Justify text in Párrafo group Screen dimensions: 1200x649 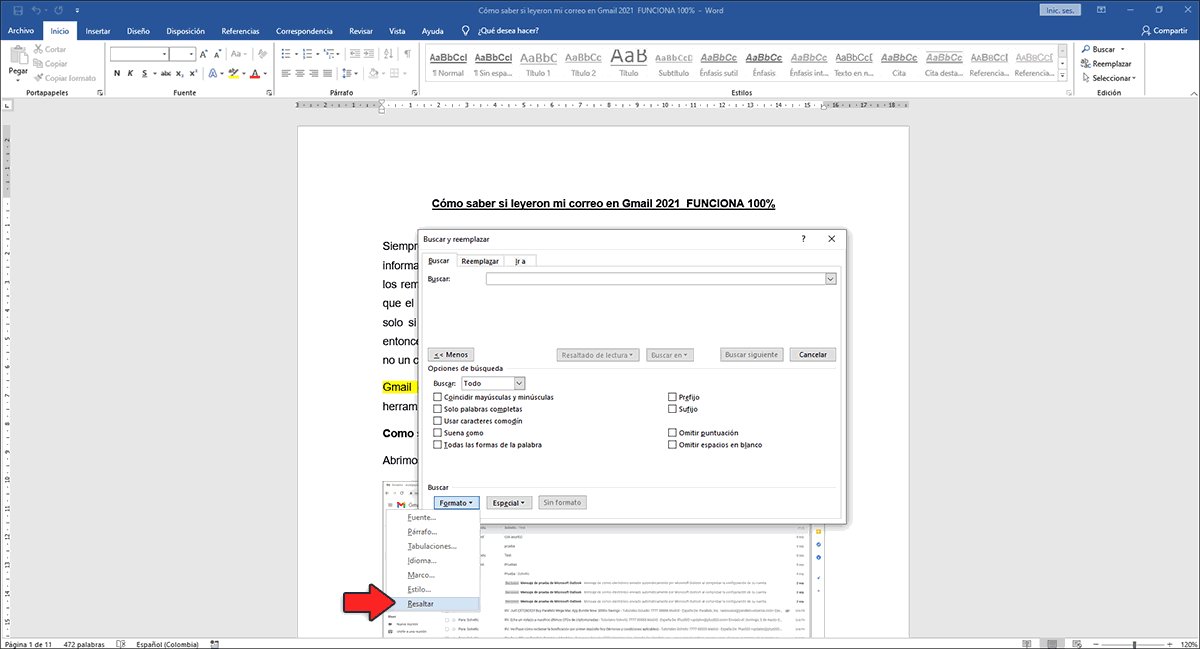327,73
